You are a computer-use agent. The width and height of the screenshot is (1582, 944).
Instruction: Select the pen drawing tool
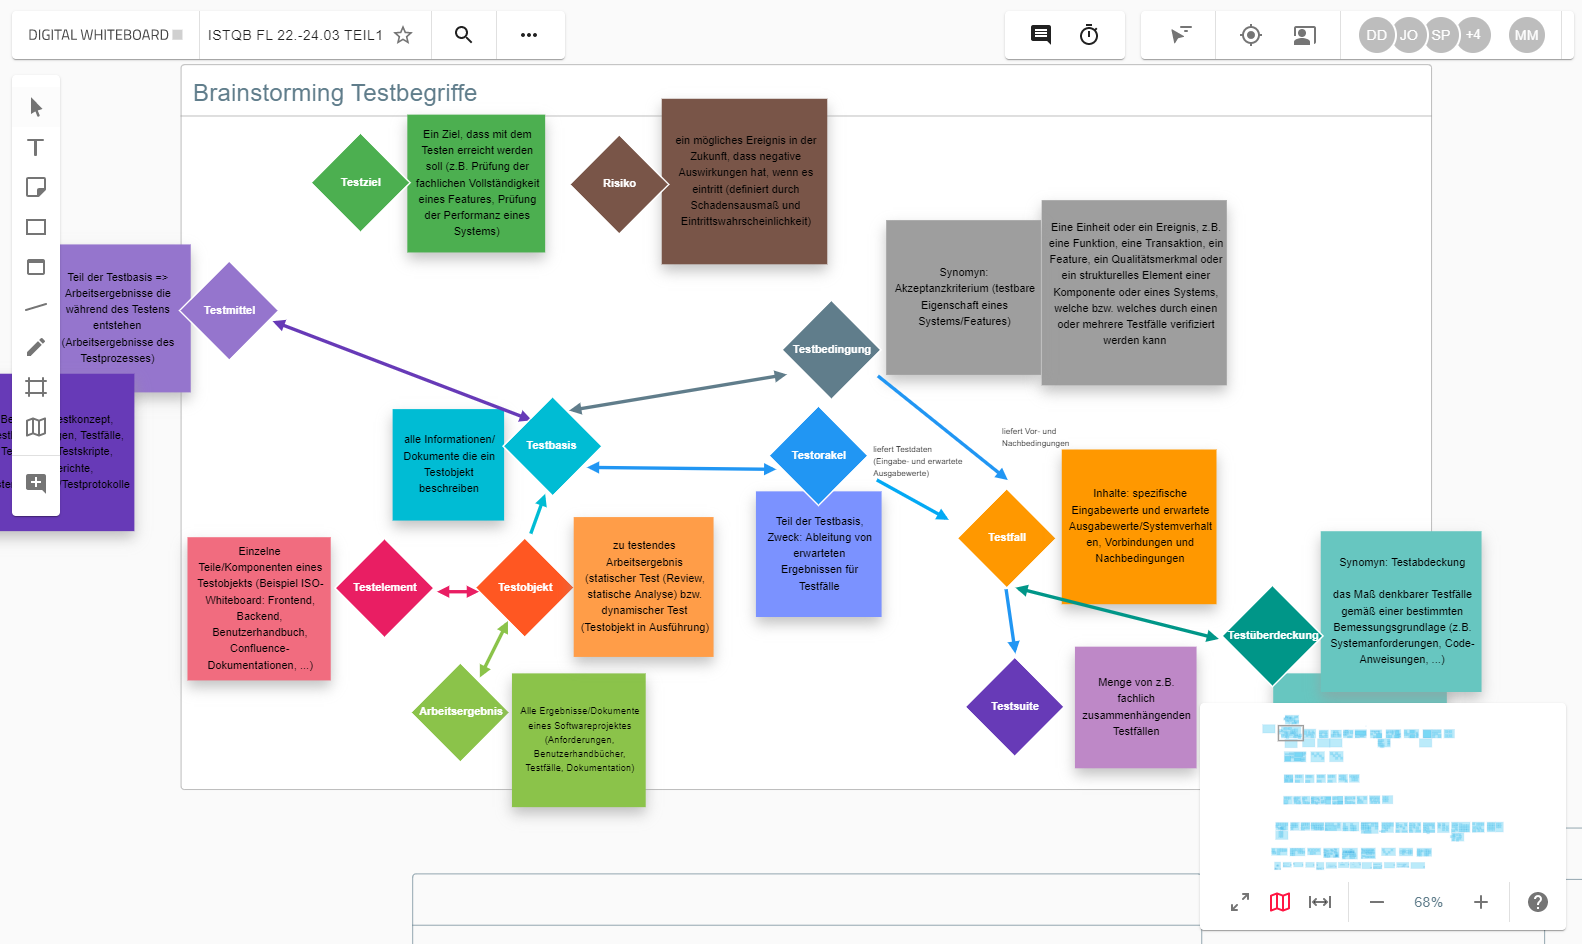[x=36, y=347]
